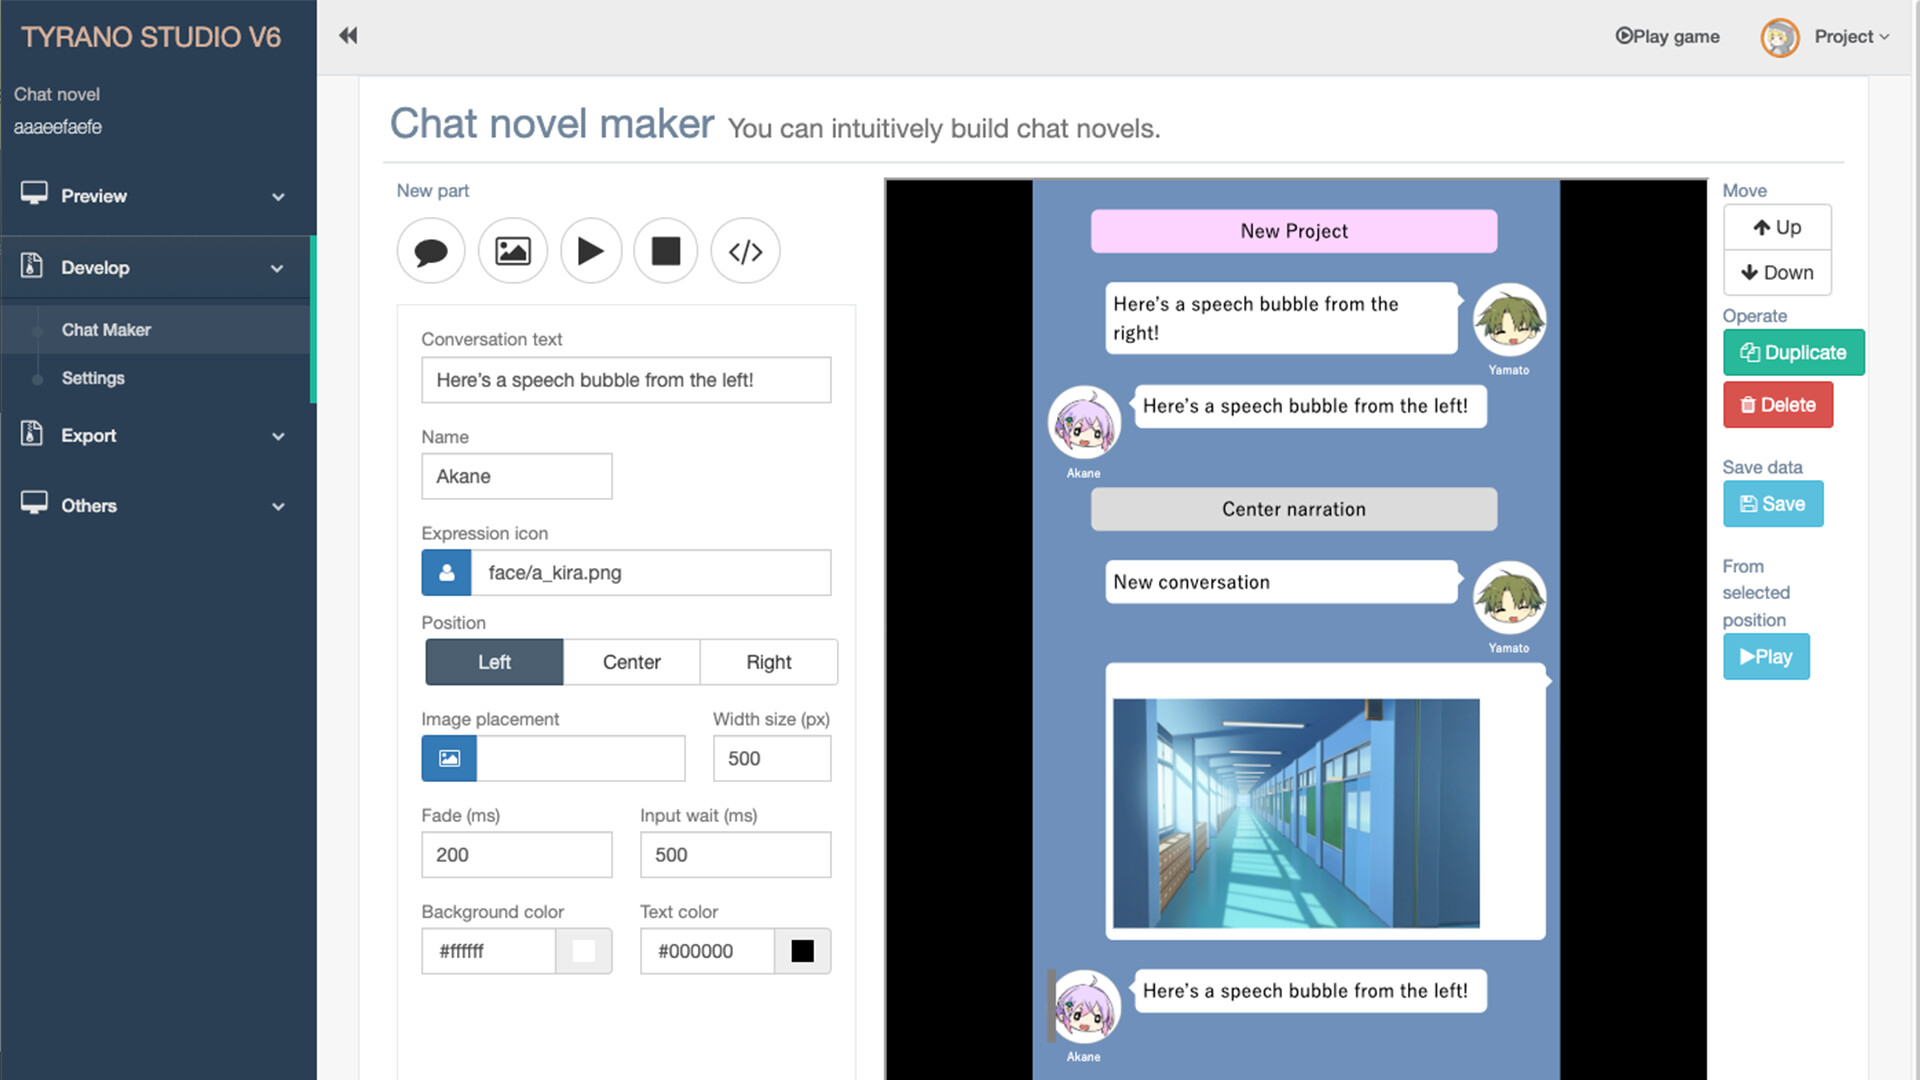
Task: Open the Text color swatch
Action: (803, 951)
